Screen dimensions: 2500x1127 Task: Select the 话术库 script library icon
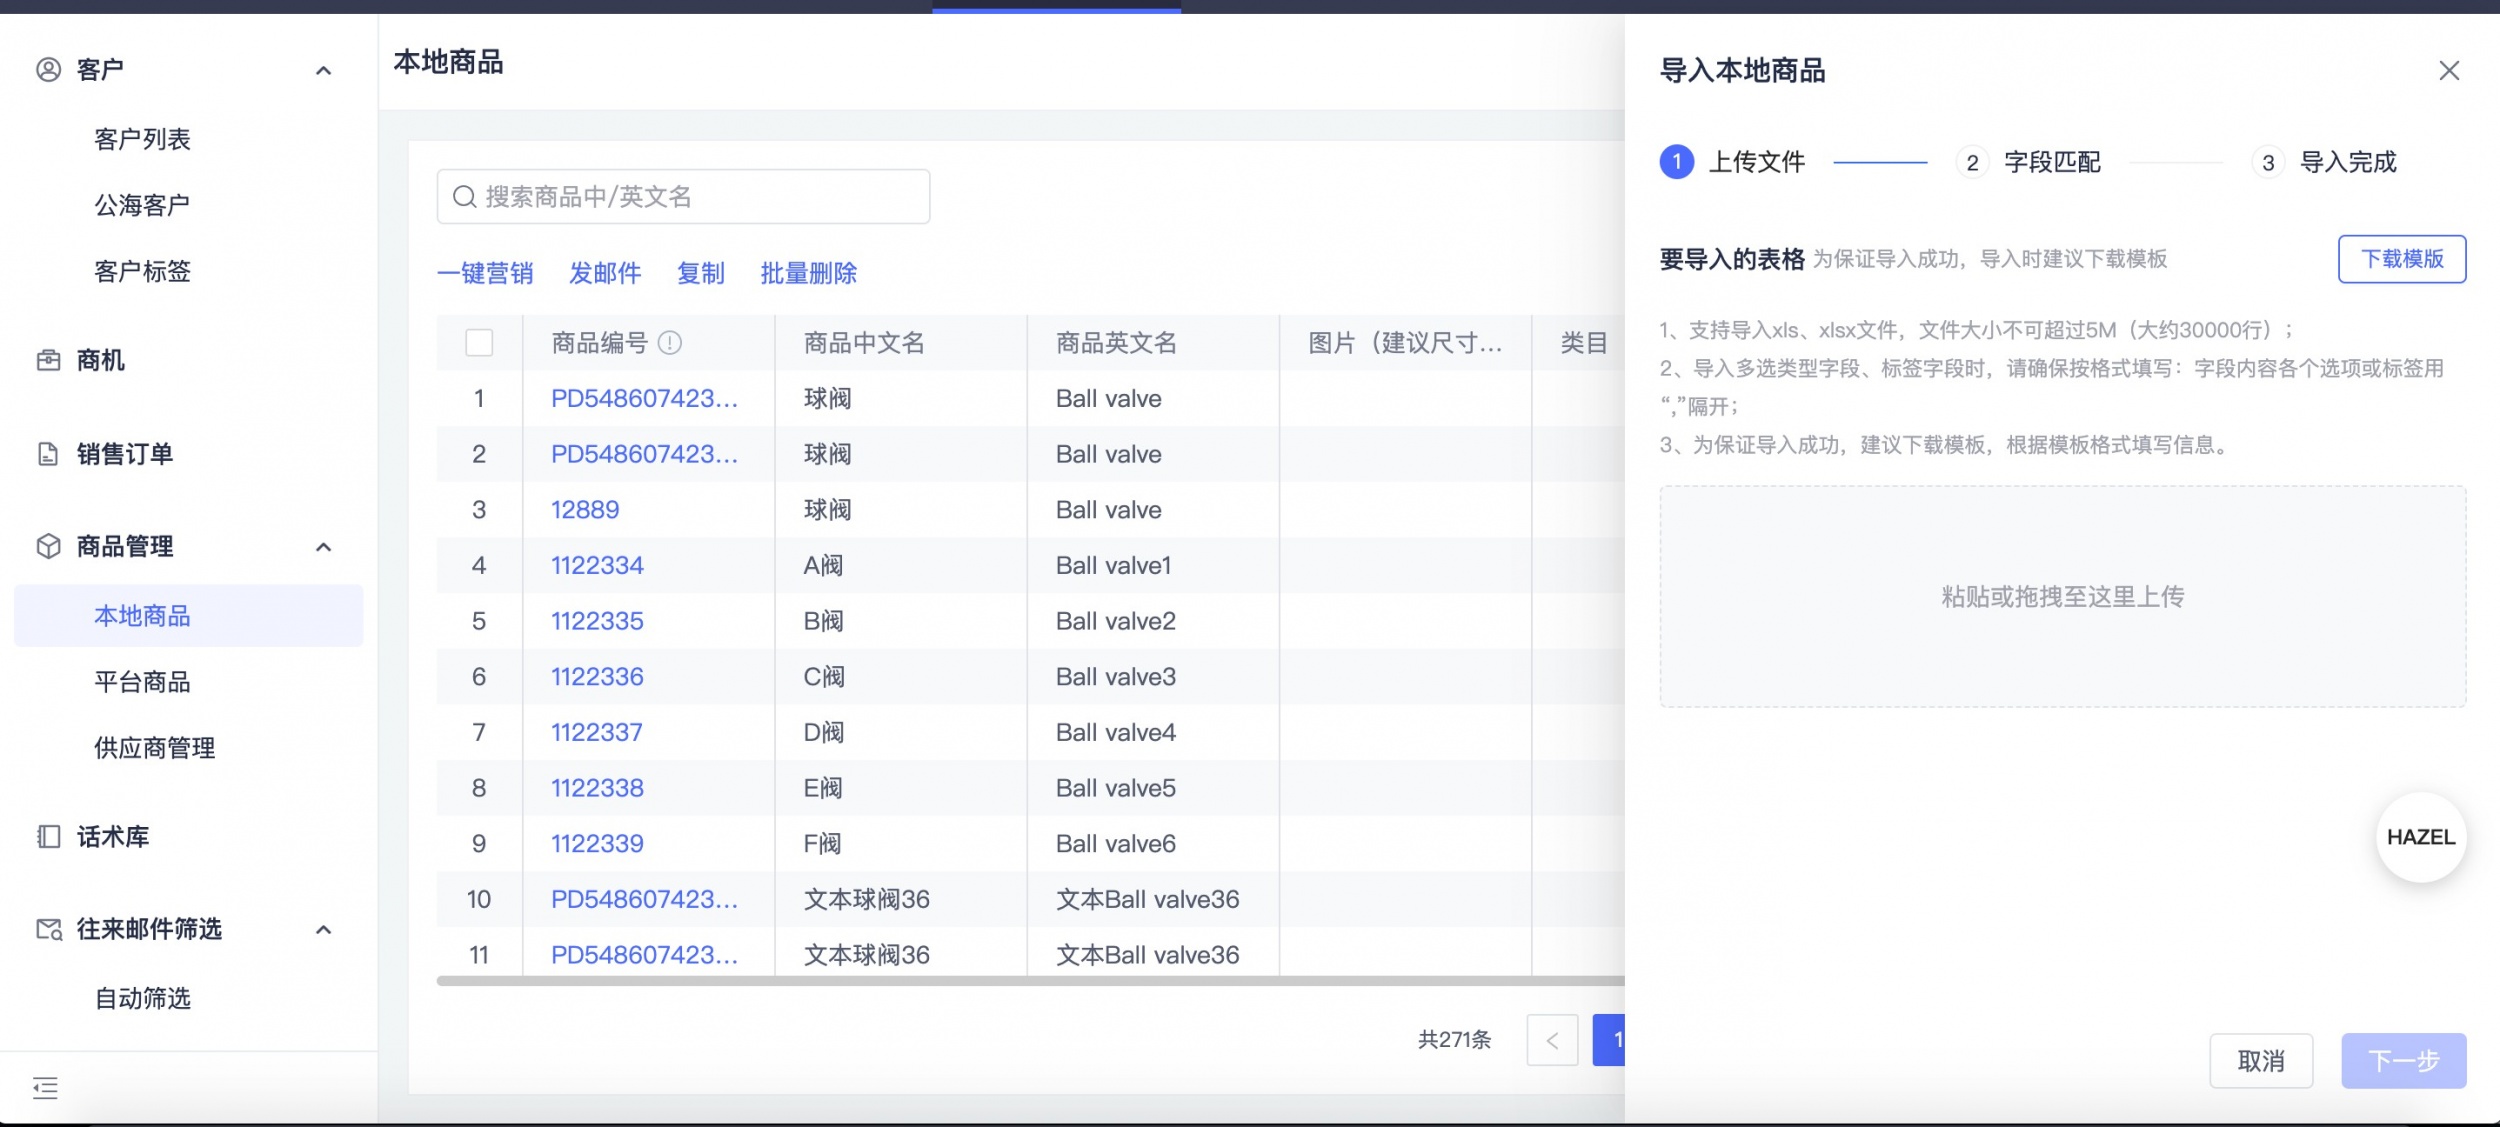pyautogui.click(x=47, y=837)
